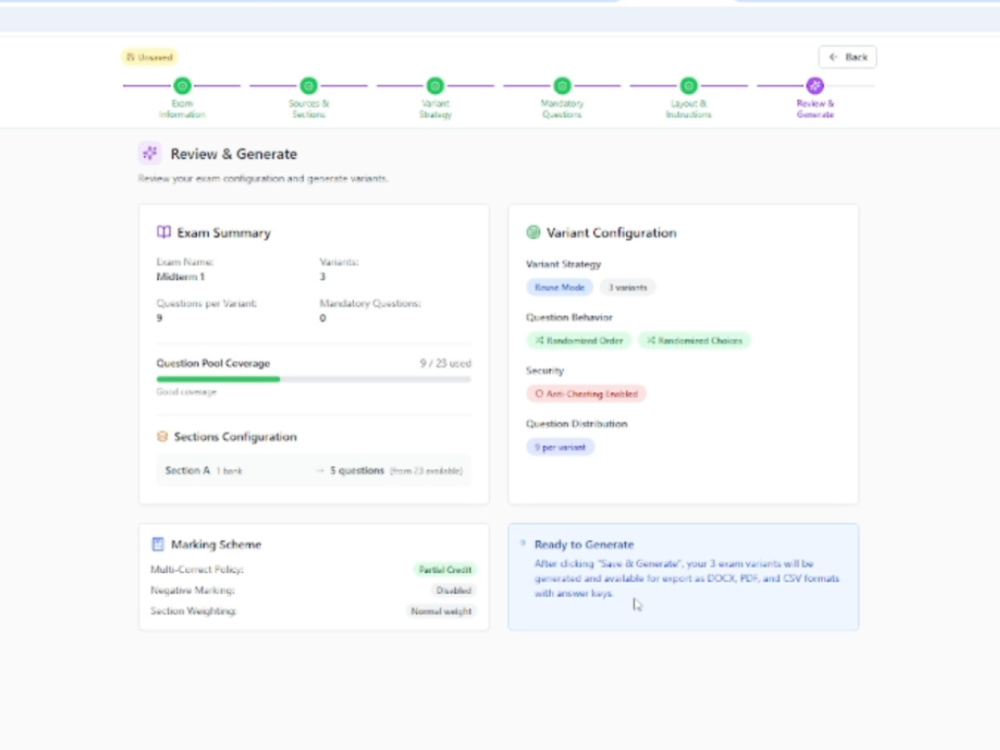Jump to the Variant Strategy step
This screenshot has height=750, width=1000.
(x=435, y=85)
